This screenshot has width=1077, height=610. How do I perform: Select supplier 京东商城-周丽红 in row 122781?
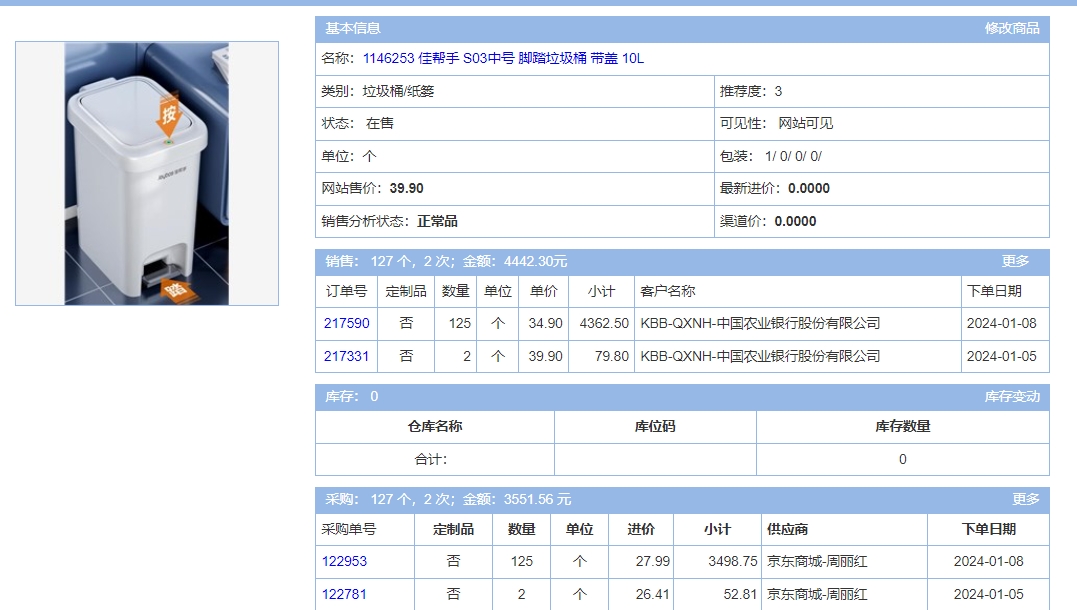[x=817, y=594]
